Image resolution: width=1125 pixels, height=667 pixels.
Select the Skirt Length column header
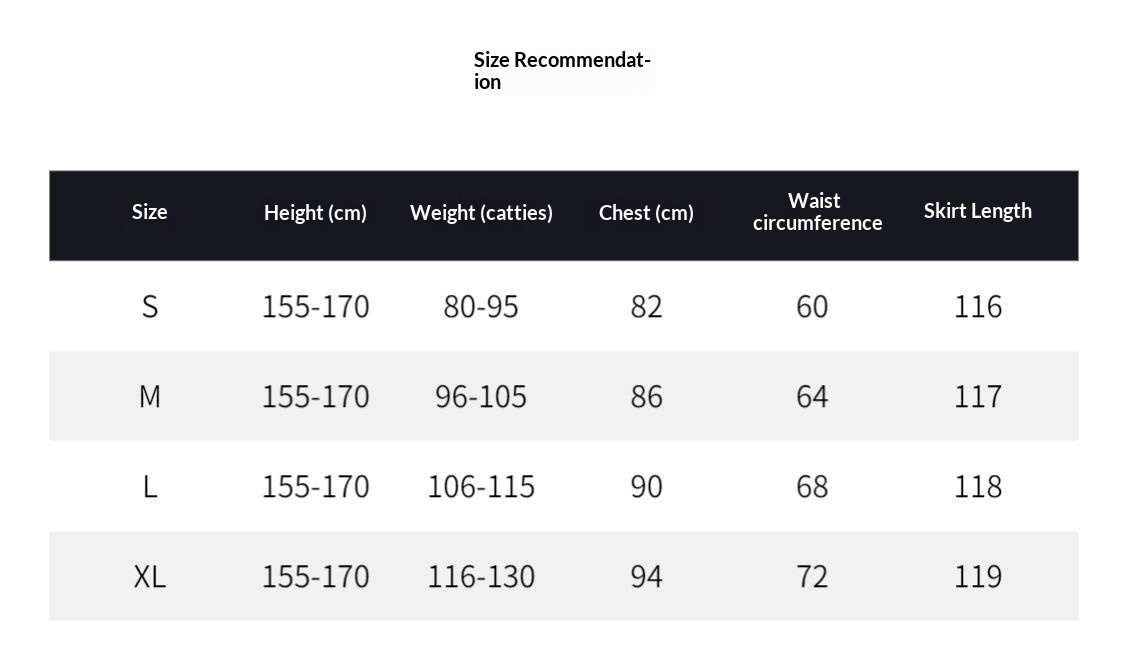coord(977,211)
